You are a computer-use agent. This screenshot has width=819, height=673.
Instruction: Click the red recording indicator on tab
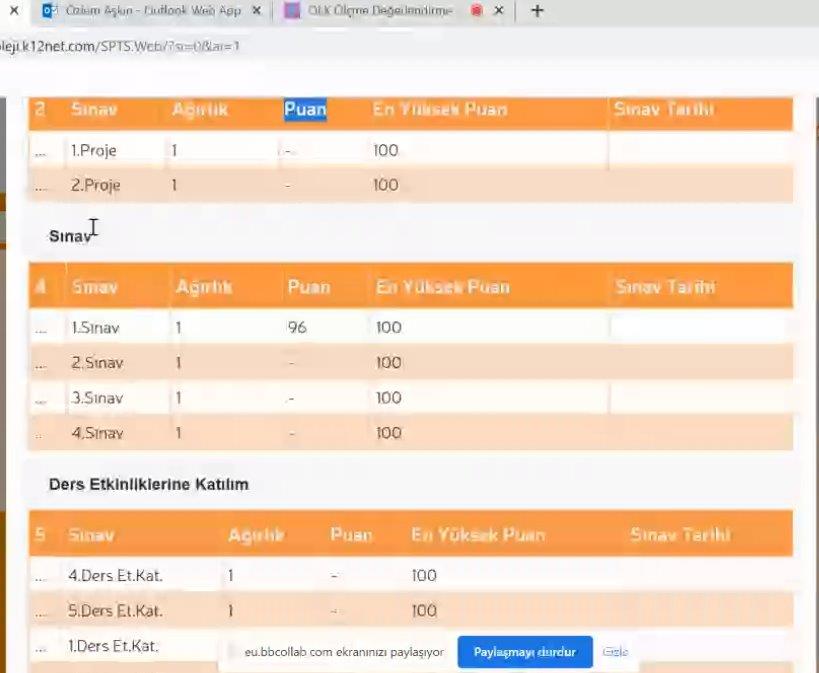[x=476, y=11]
